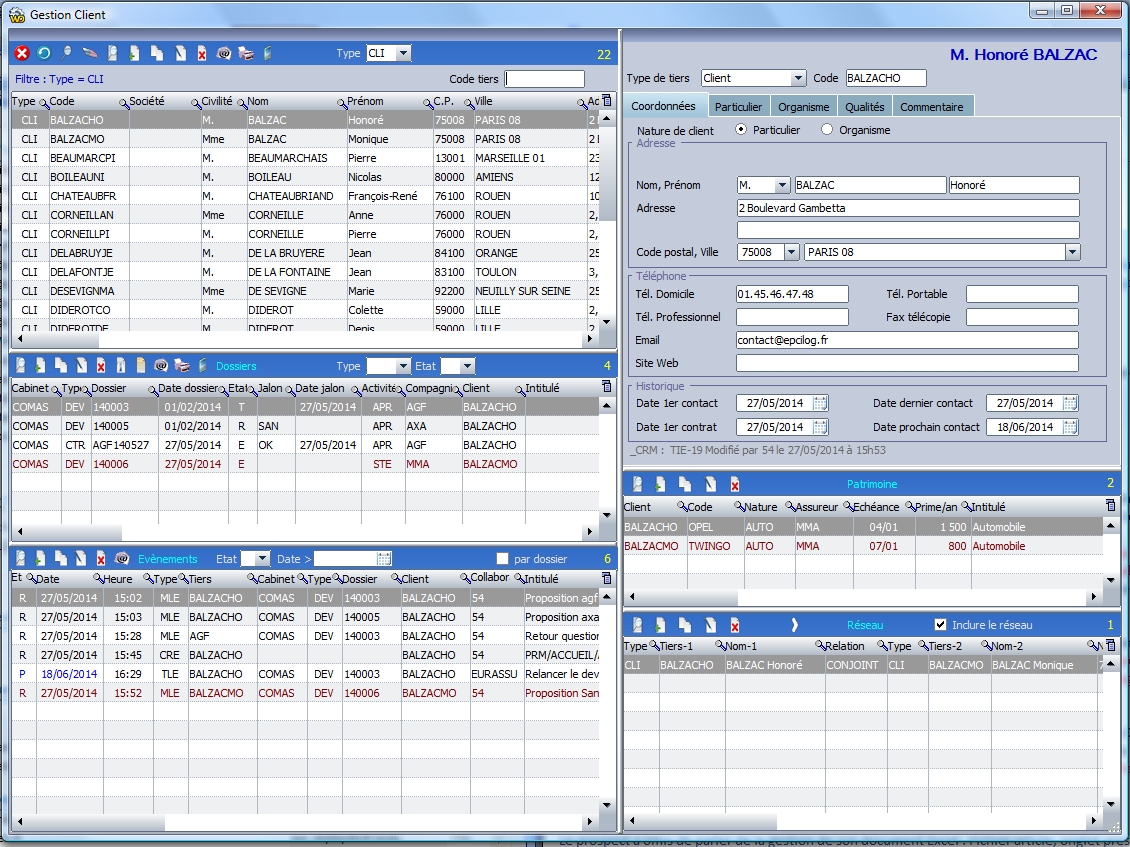Click the blue refresh icon in clients toolbar
This screenshot has width=1130, height=847.
coord(44,53)
